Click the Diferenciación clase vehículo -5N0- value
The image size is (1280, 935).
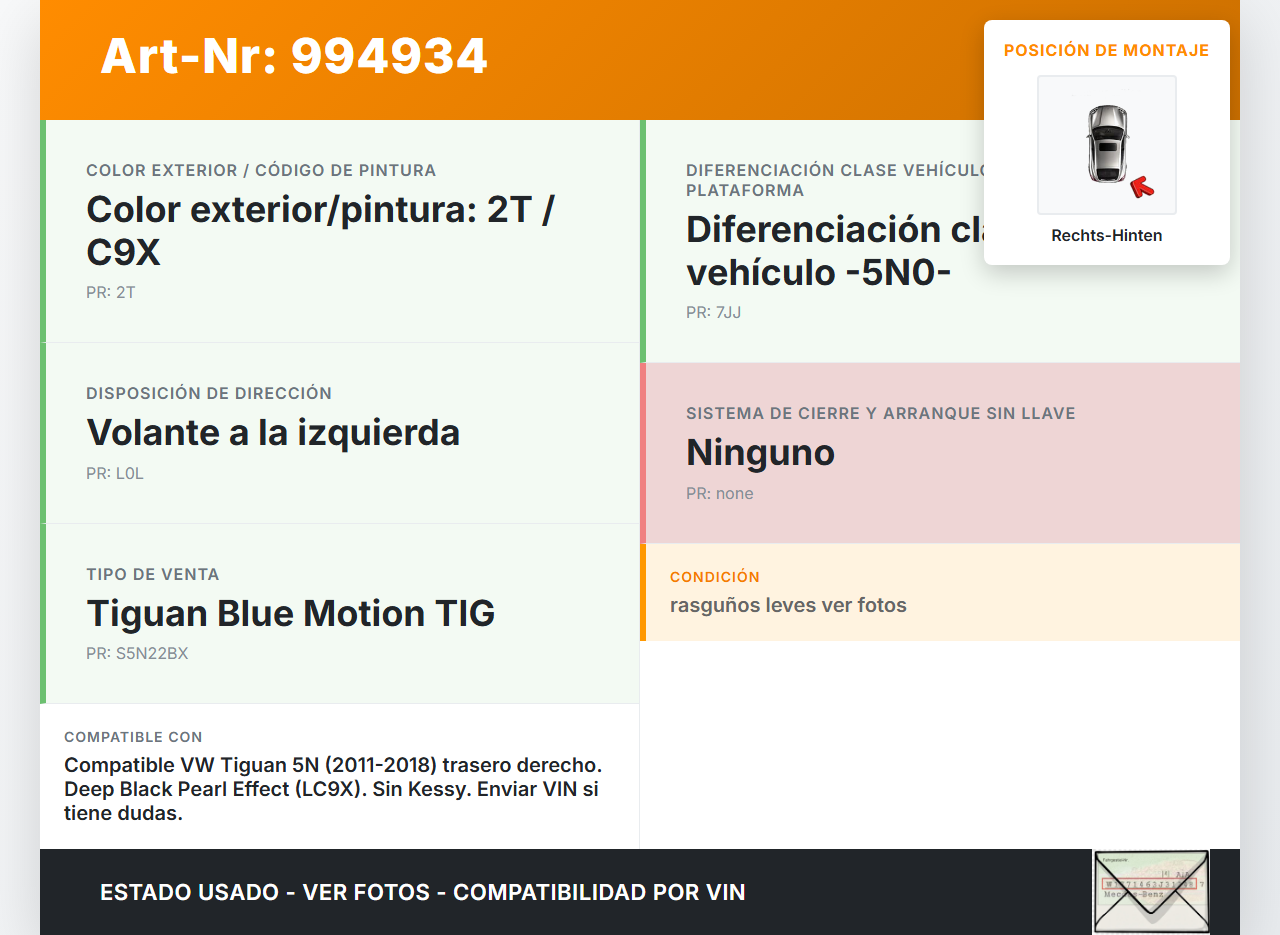point(835,251)
